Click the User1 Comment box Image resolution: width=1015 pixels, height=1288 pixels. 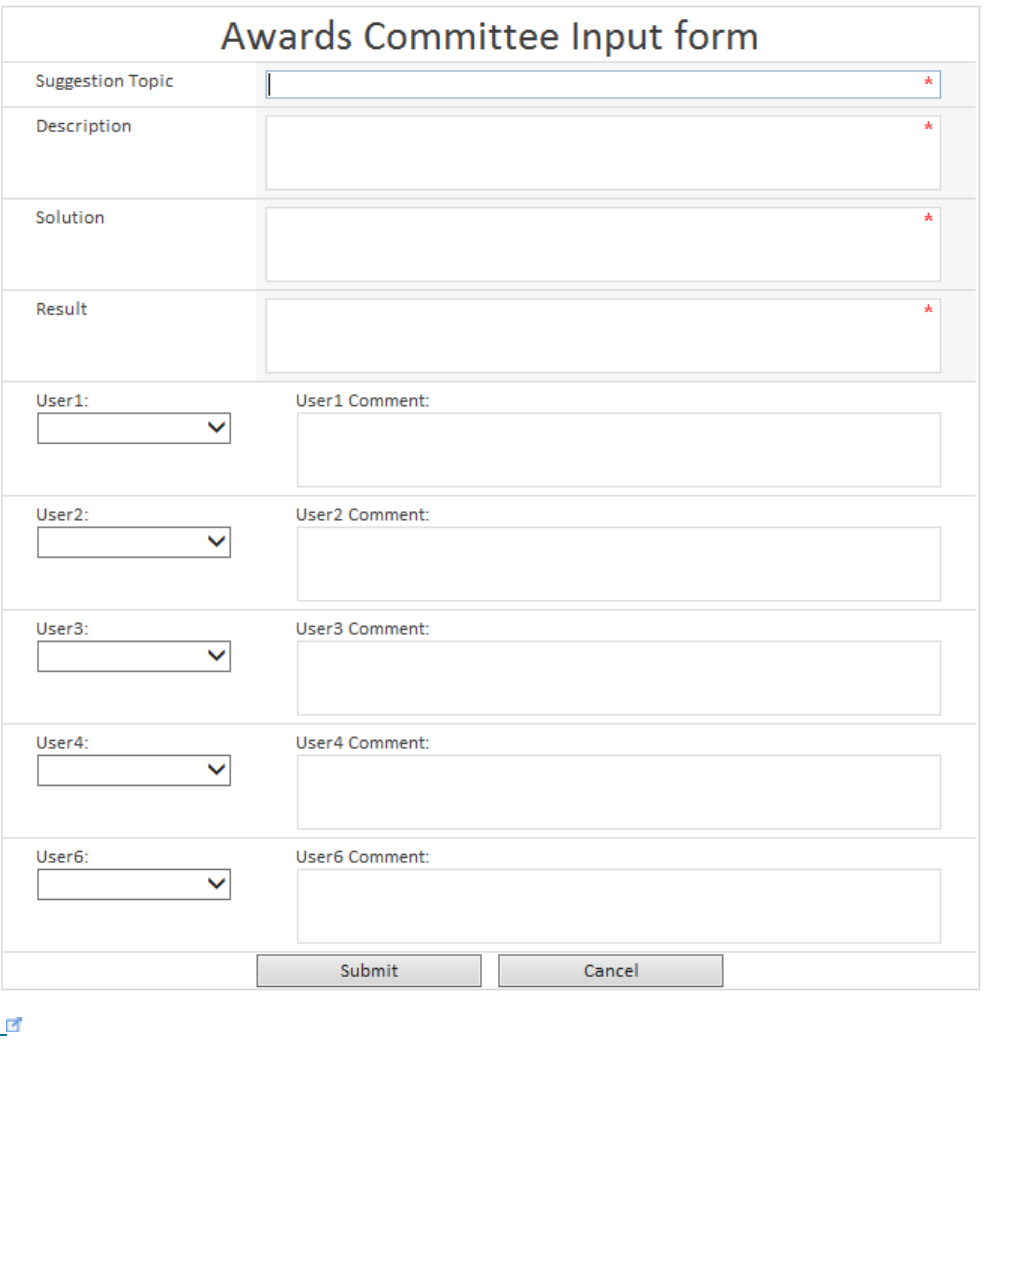click(619, 450)
